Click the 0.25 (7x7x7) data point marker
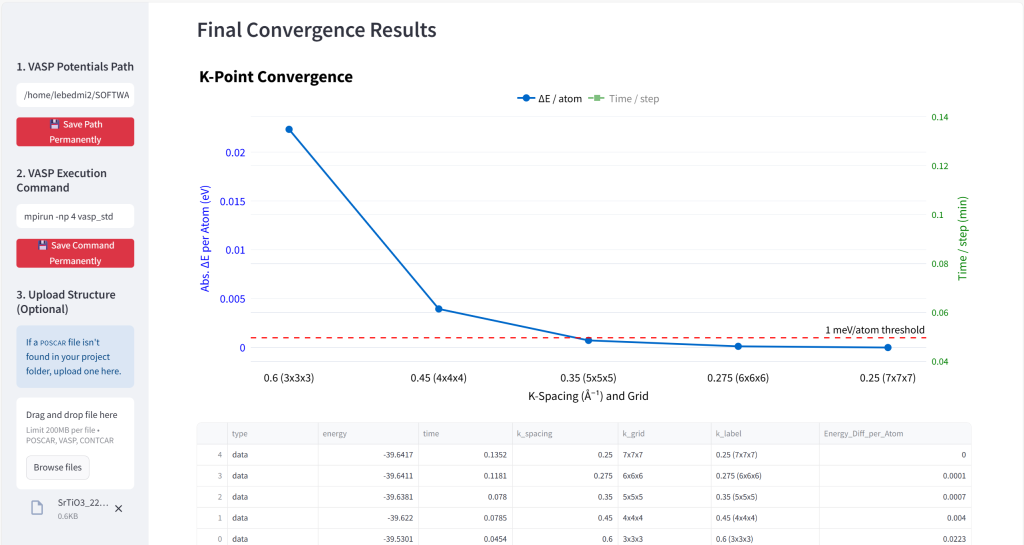1024x545 pixels. coord(888,348)
